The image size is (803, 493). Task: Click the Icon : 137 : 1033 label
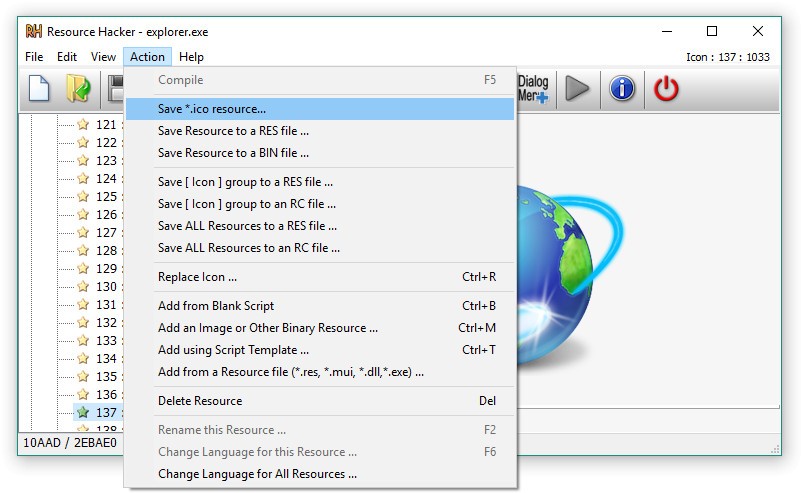click(728, 57)
